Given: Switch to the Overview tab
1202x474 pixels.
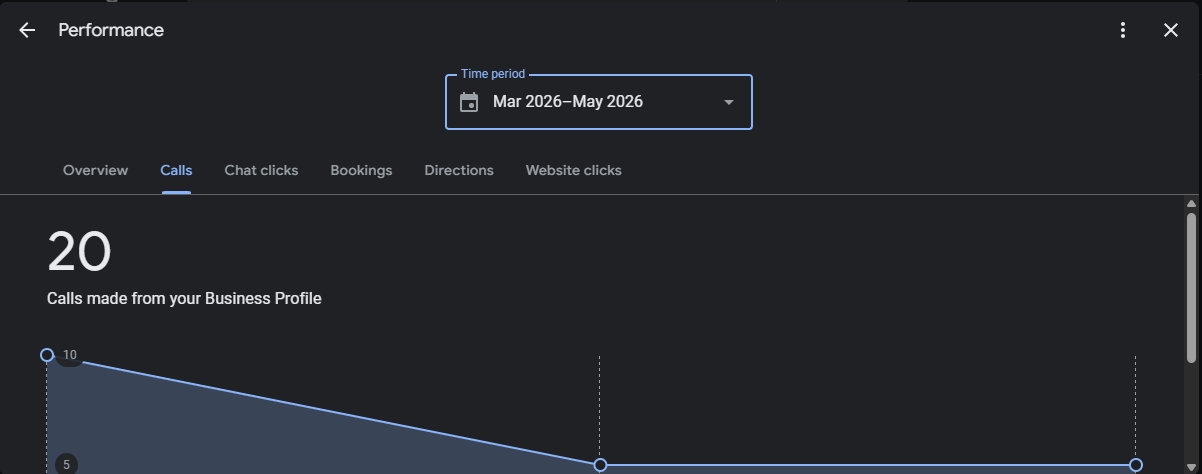Looking at the screenshot, I should click(x=95, y=170).
